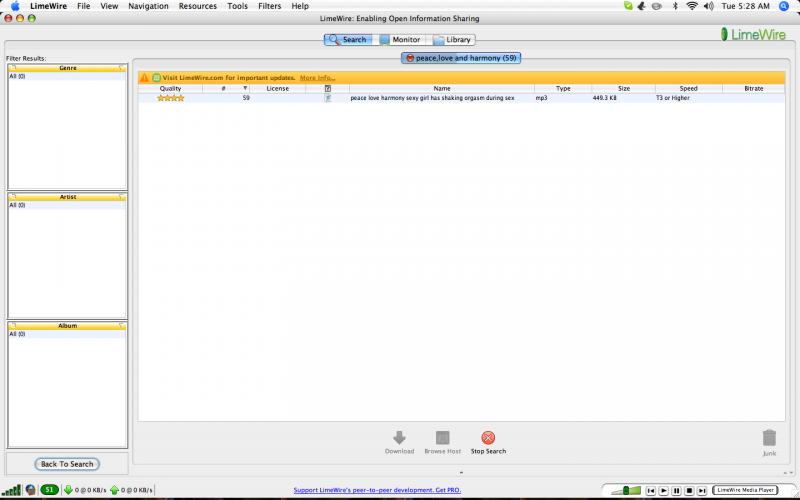The height and width of the screenshot is (500, 800).
Task: Skip to the previous track
Action: pyautogui.click(x=651, y=490)
